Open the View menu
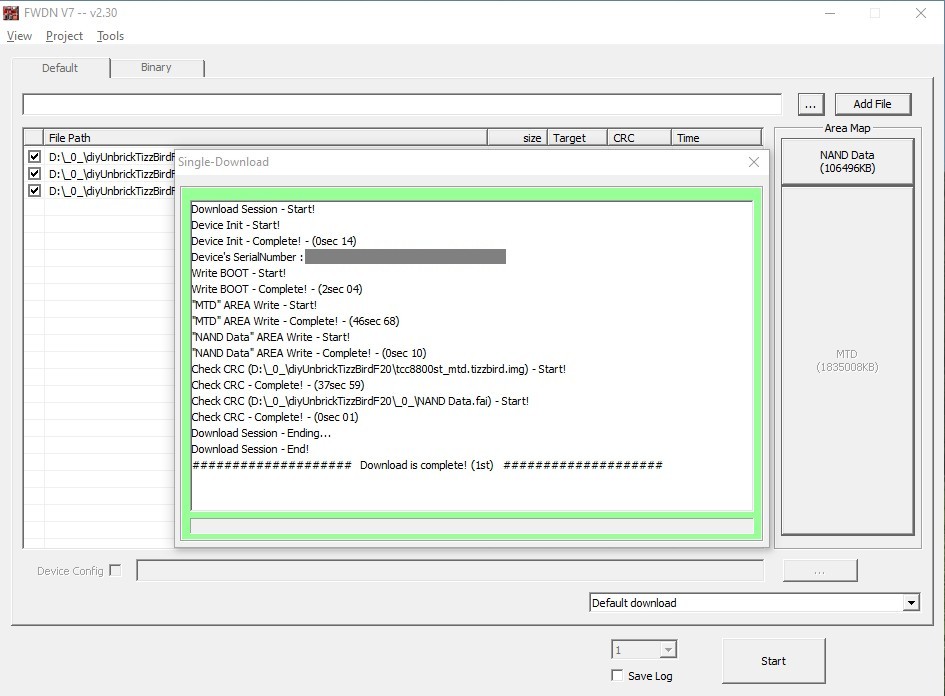This screenshot has height=696, width=945. click(x=19, y=36)
